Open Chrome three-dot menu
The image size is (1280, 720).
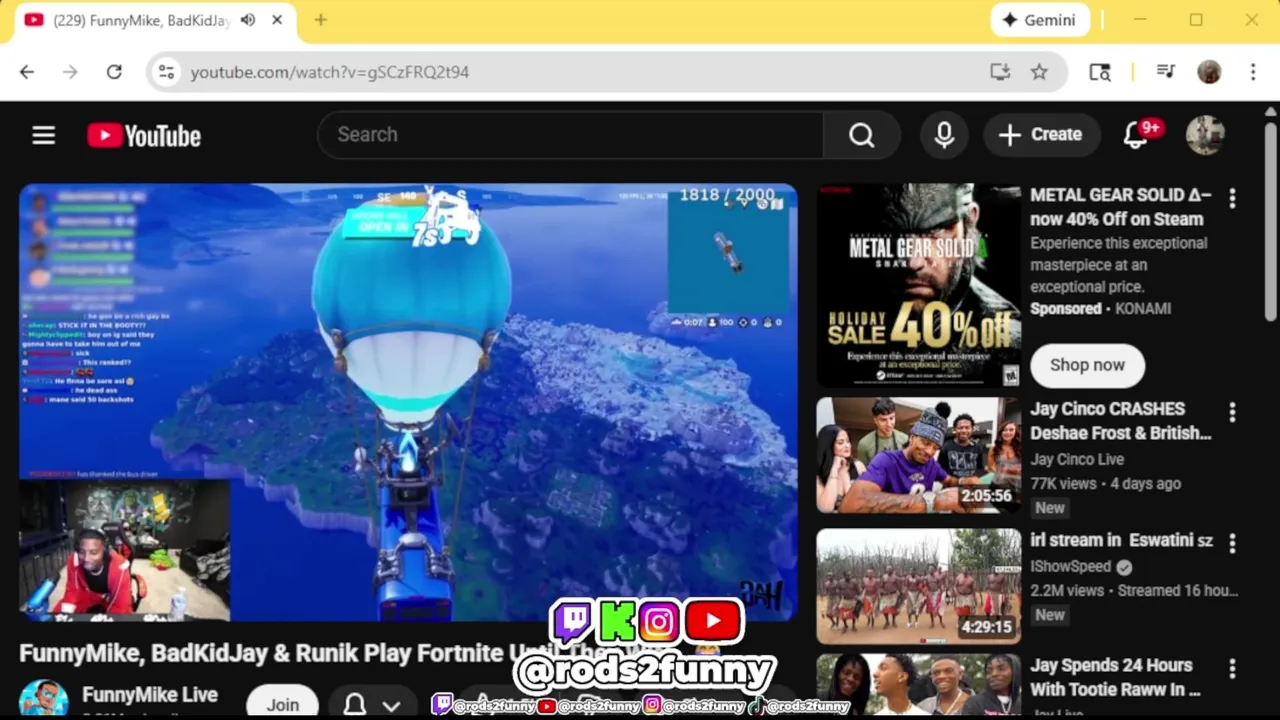click(1253, 72)
